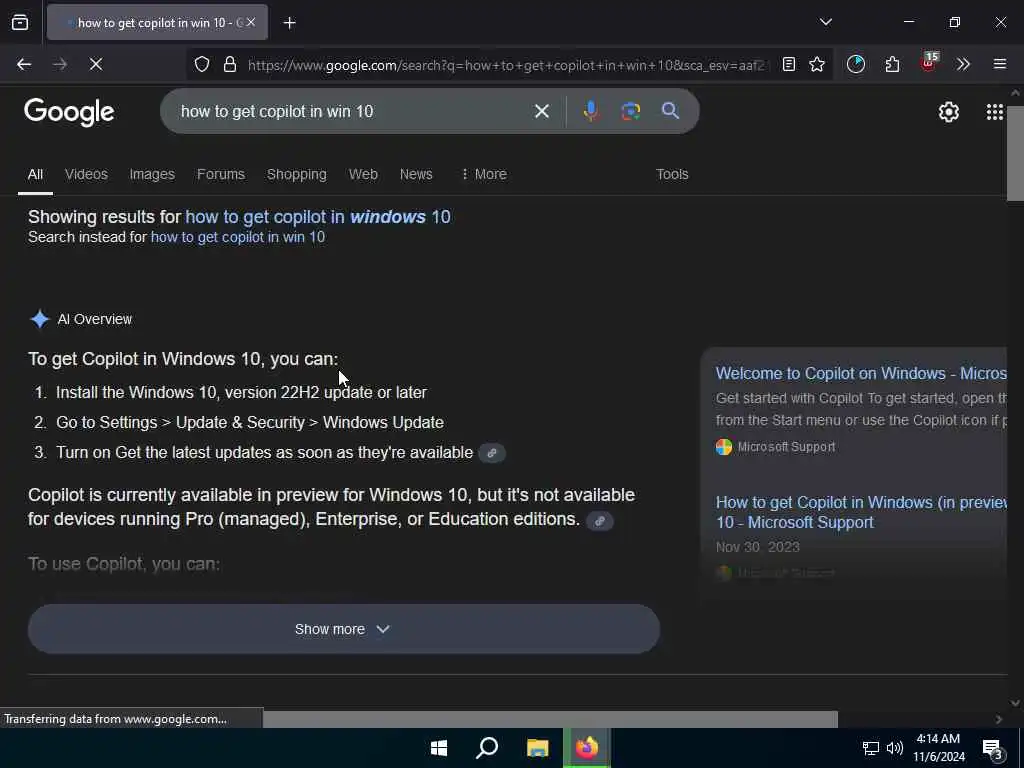Screen dimensions: 1024x768
Task: Close the copilot search tab
Action: [x=251, y=22]
